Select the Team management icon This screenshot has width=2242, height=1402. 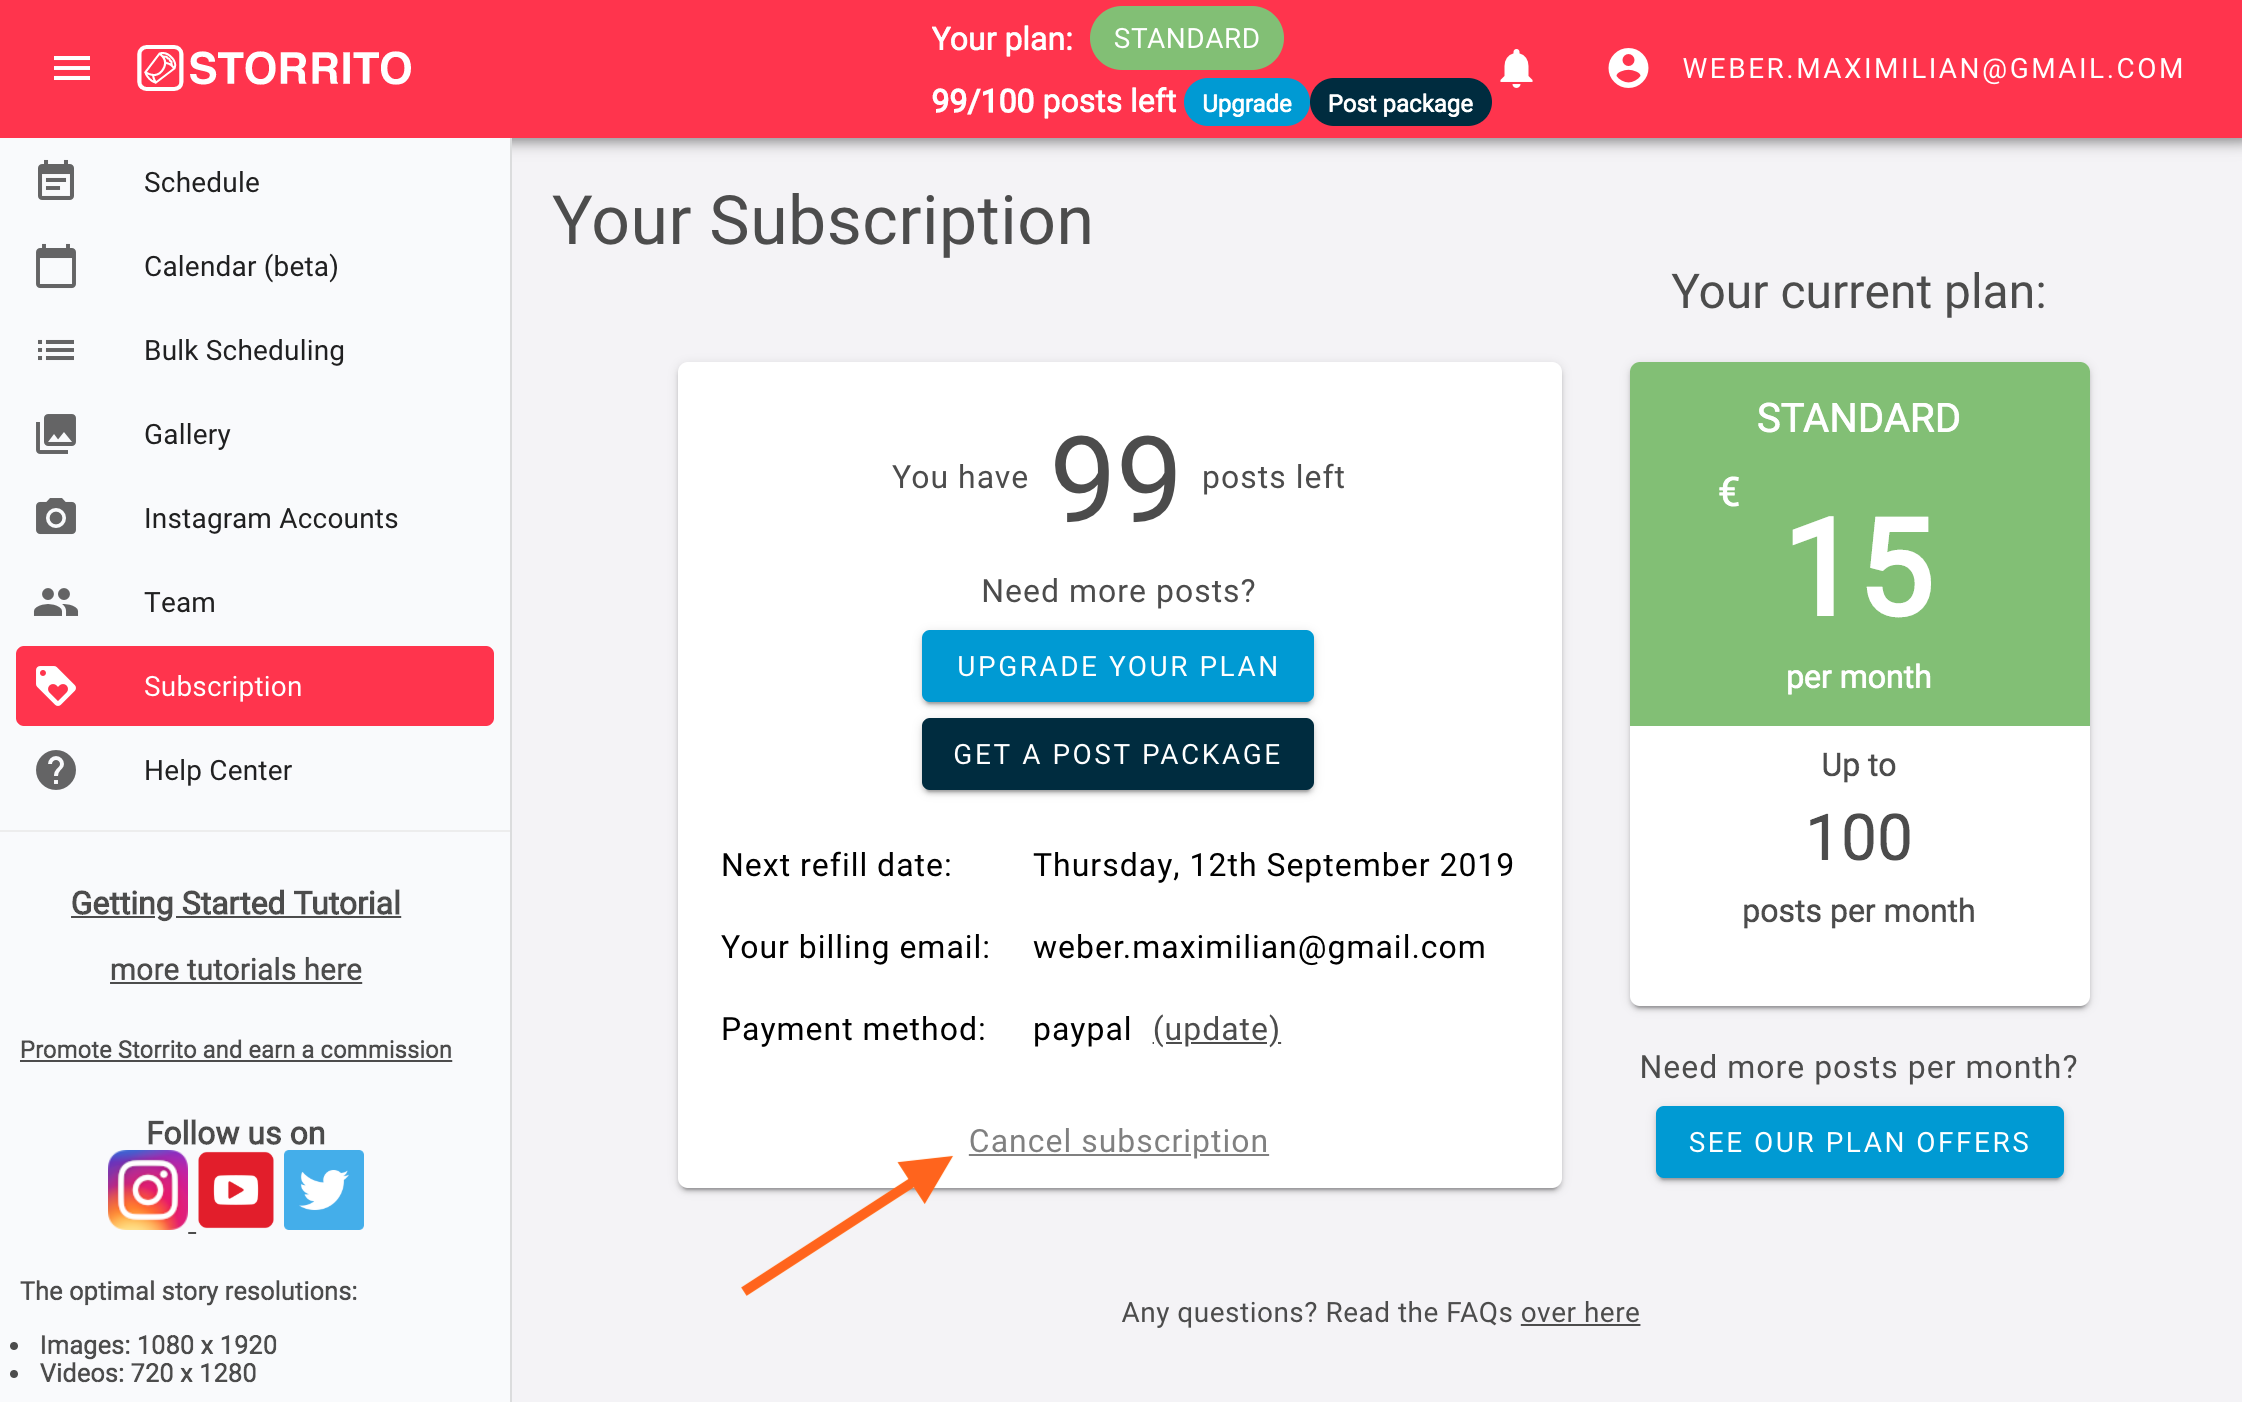click(x=57, y=601)
